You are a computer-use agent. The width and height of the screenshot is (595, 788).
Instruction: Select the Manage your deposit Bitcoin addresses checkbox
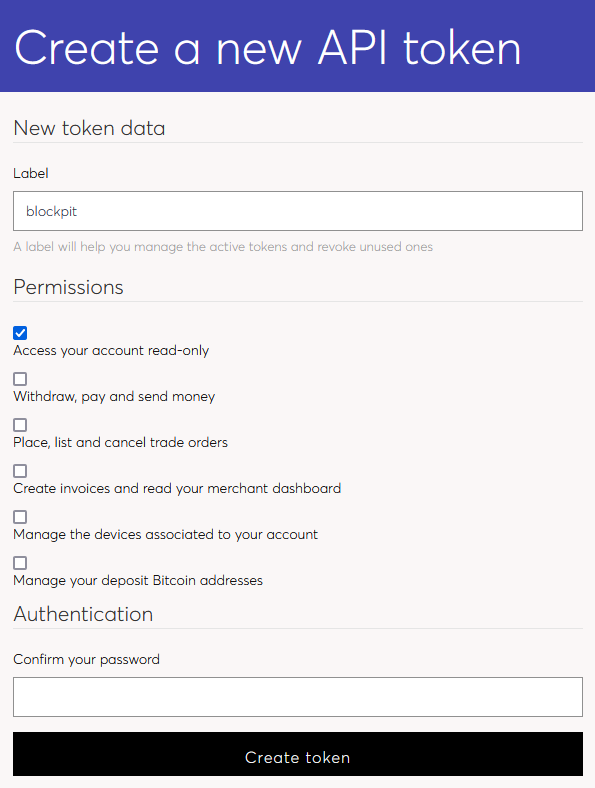click(20, 563)
